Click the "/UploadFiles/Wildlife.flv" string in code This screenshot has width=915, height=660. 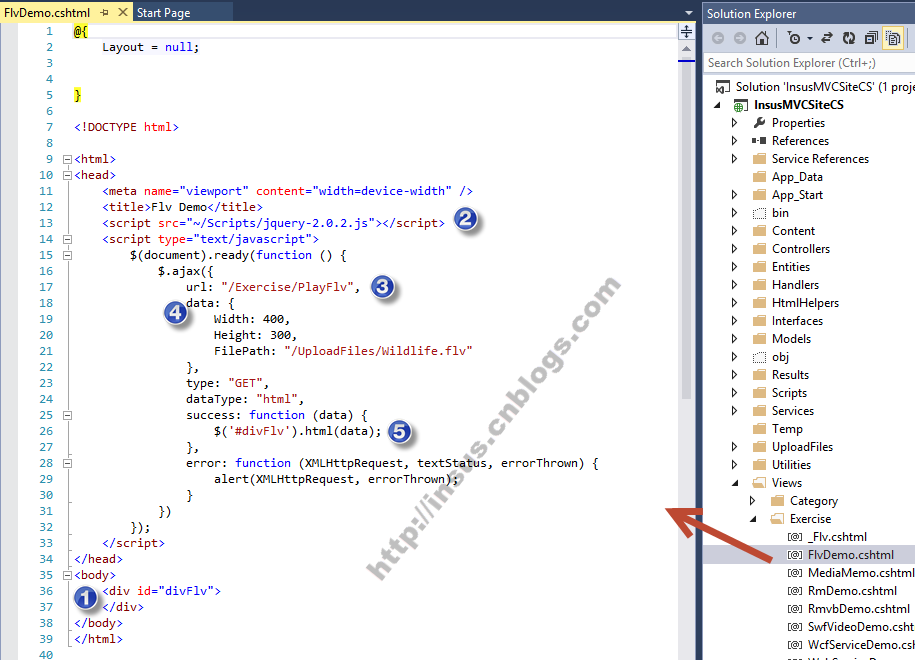378,351
